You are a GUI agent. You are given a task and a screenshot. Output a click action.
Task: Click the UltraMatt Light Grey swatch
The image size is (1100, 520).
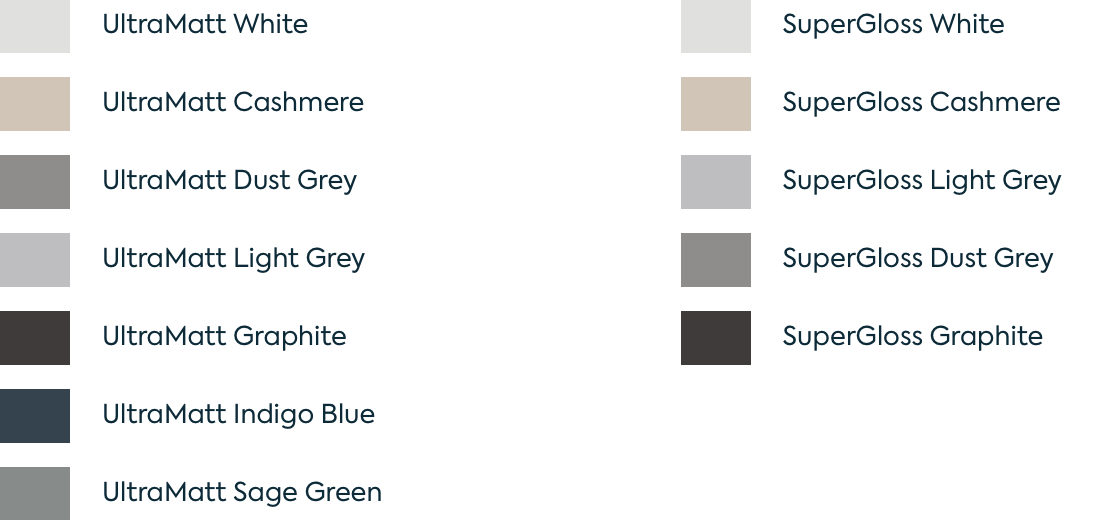(35, 260)
